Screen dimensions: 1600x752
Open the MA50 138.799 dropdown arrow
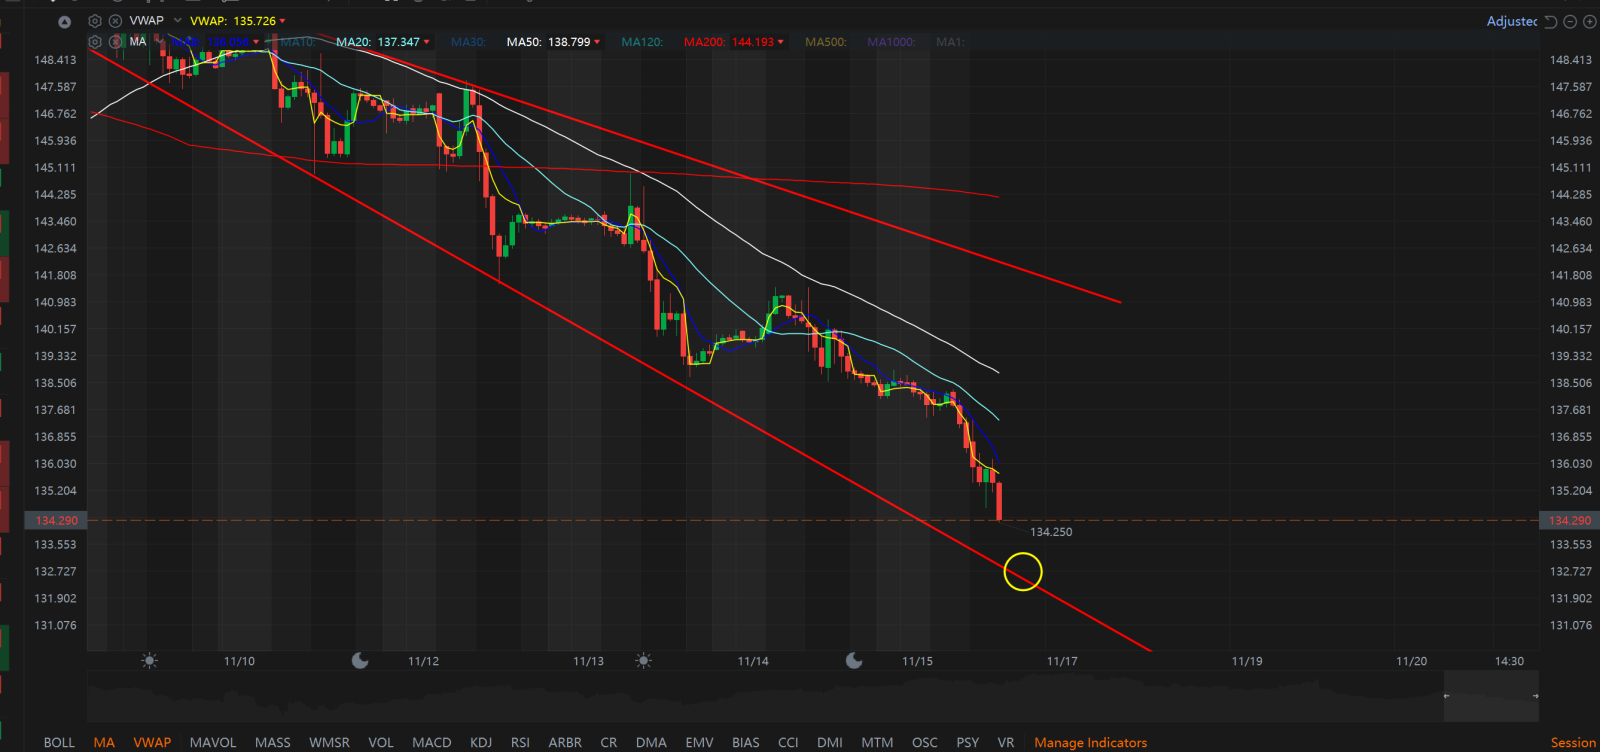(x=597, y=42)
